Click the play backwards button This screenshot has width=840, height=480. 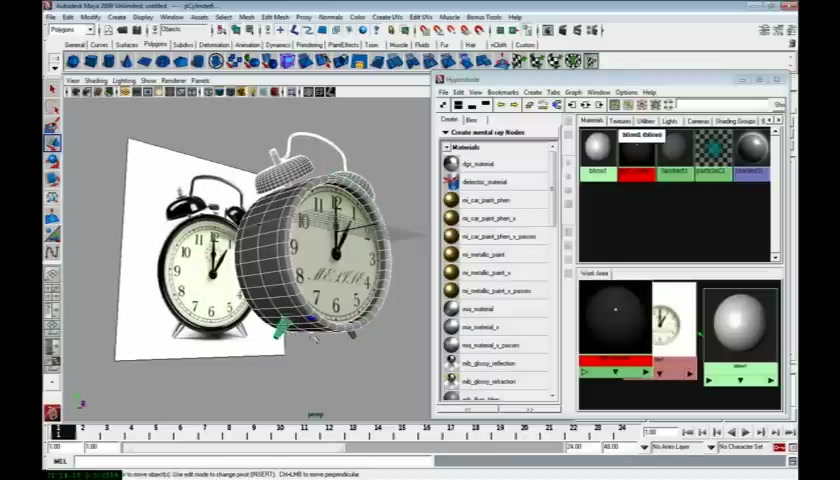[x=731, y=432]
